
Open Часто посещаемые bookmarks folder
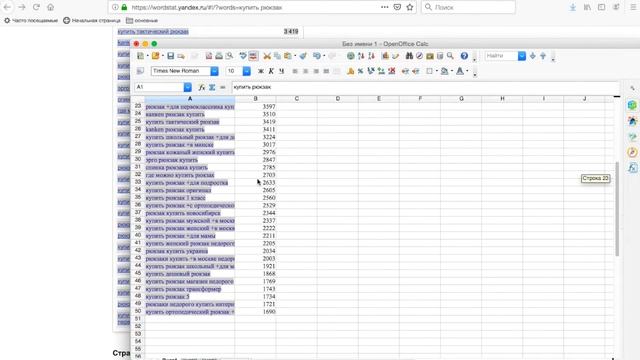pos(31,20)
